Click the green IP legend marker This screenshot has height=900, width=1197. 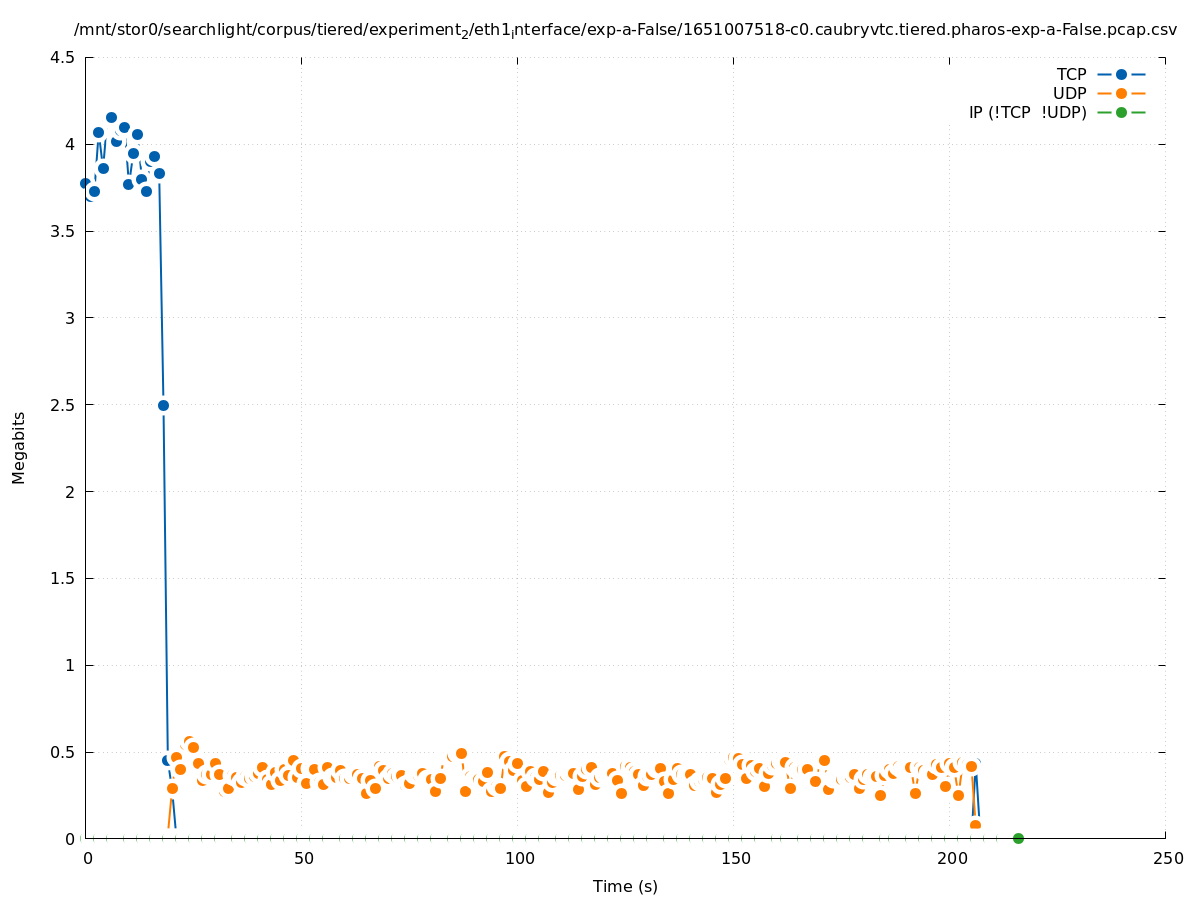[1121, 112]
